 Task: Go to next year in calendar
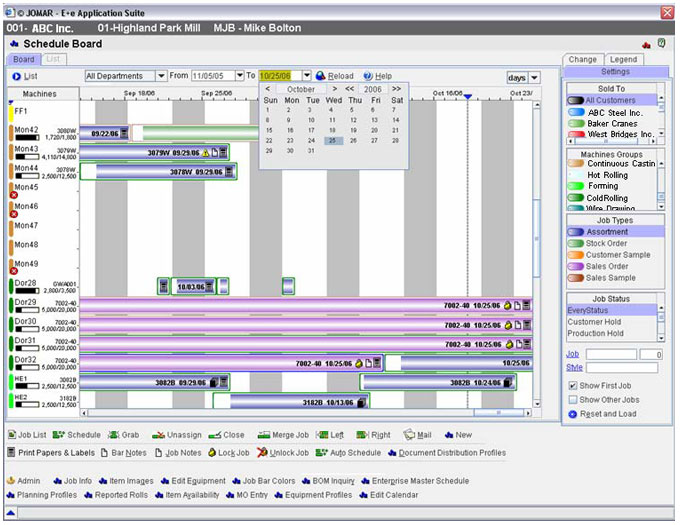396,89
